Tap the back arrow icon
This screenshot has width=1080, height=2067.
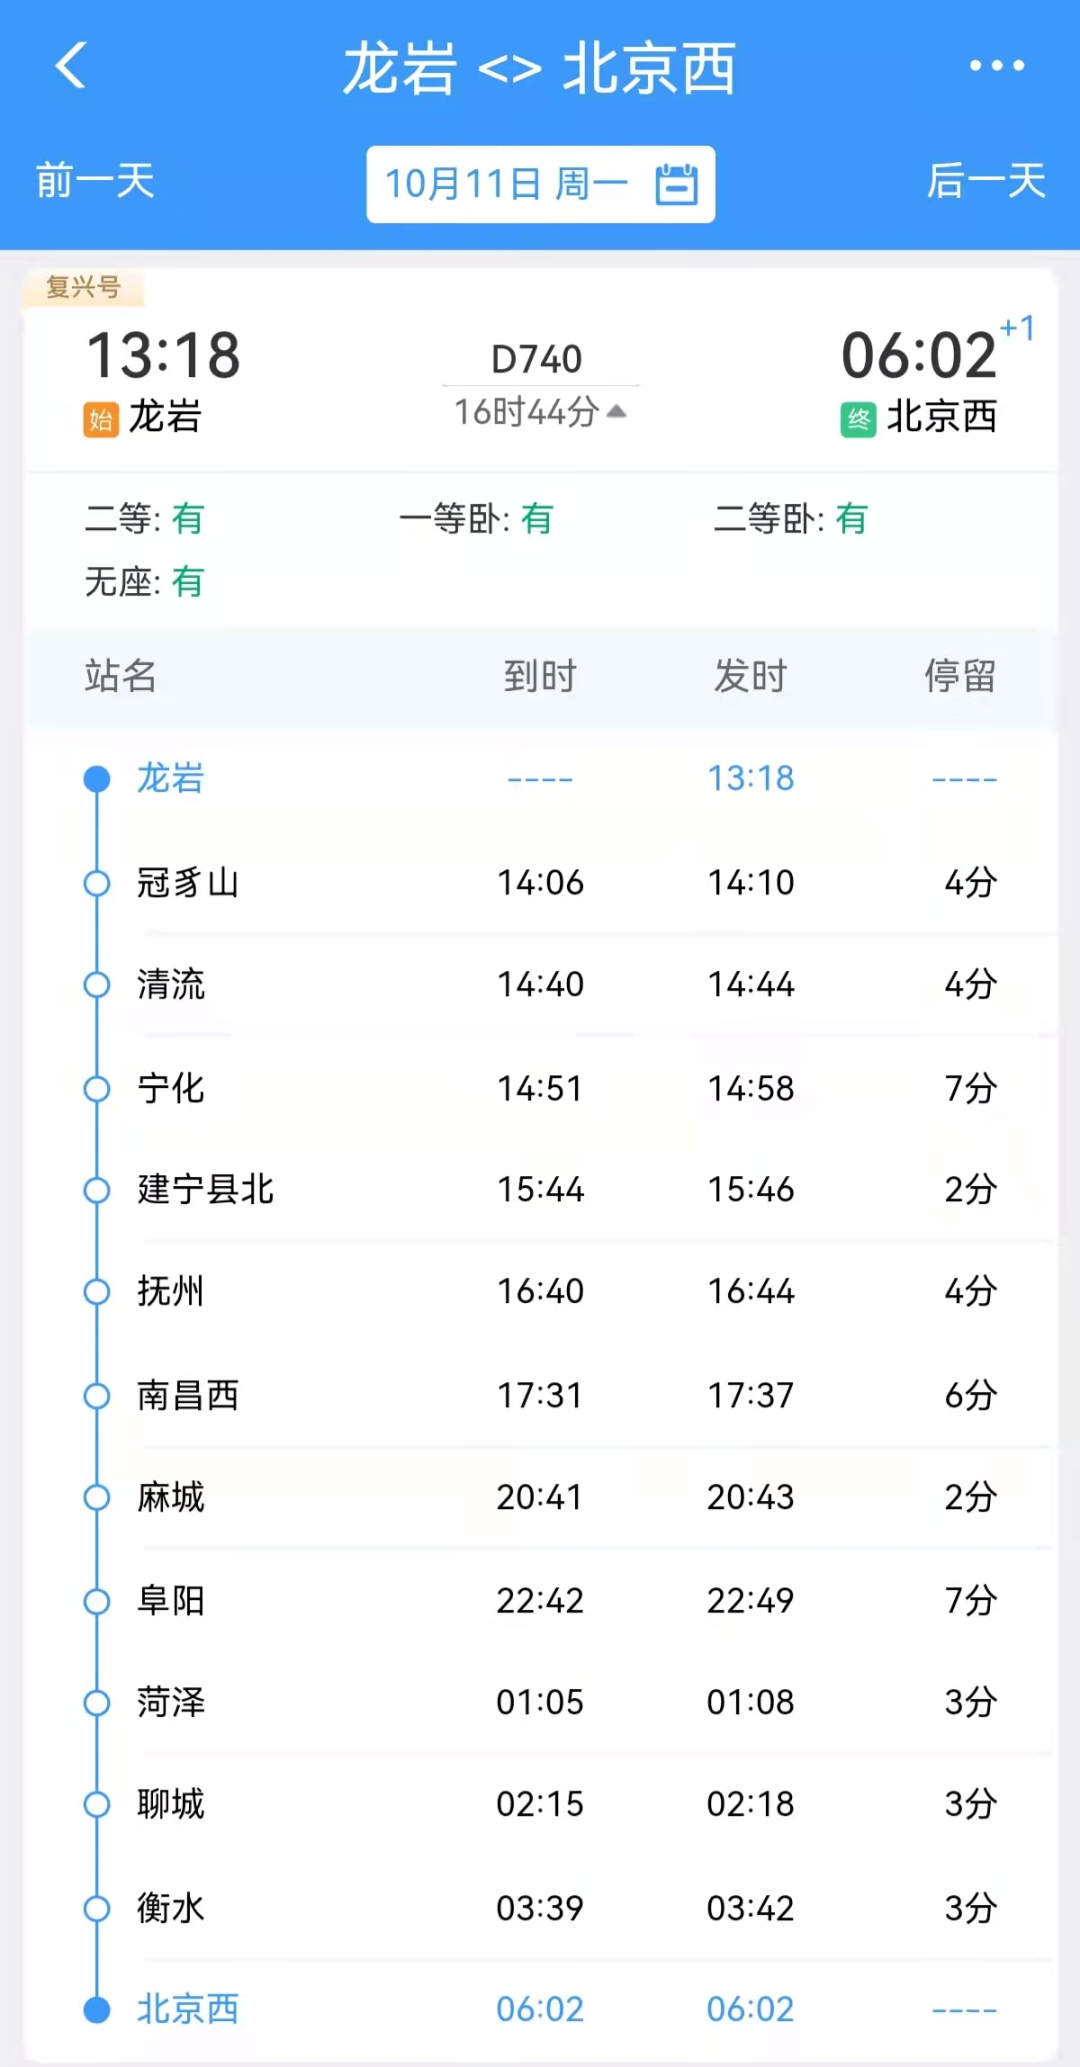click(x=71, y=66)
